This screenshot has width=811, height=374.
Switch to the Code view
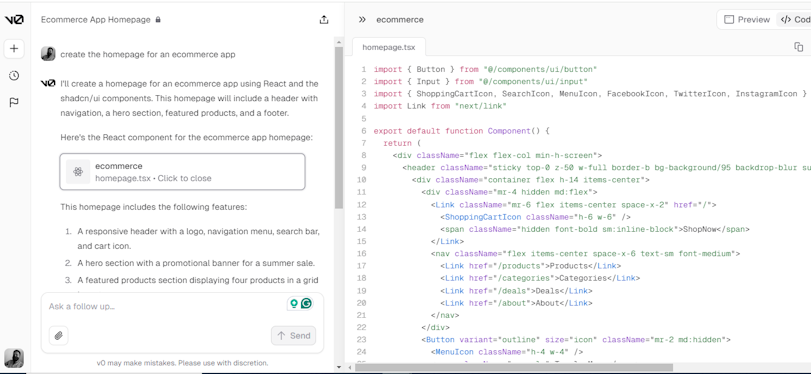[x=795, y=20]
